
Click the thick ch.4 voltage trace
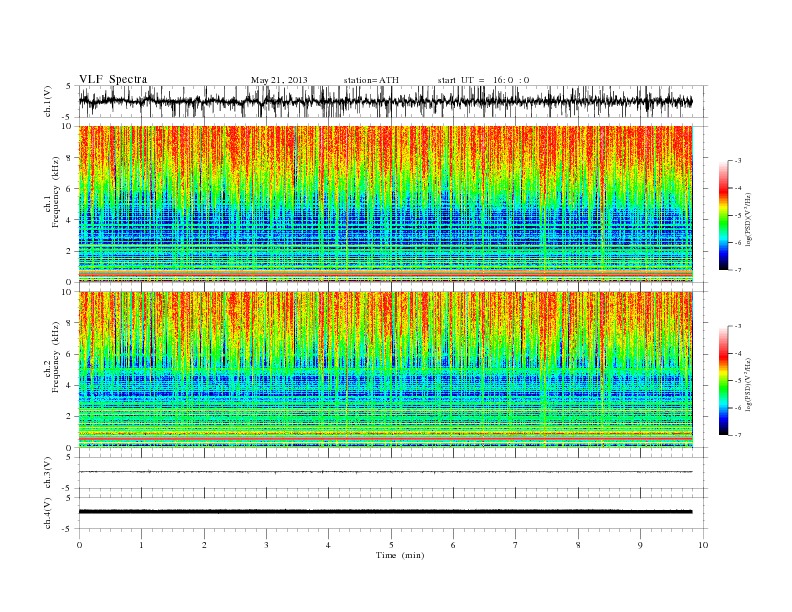click(385, 512)
